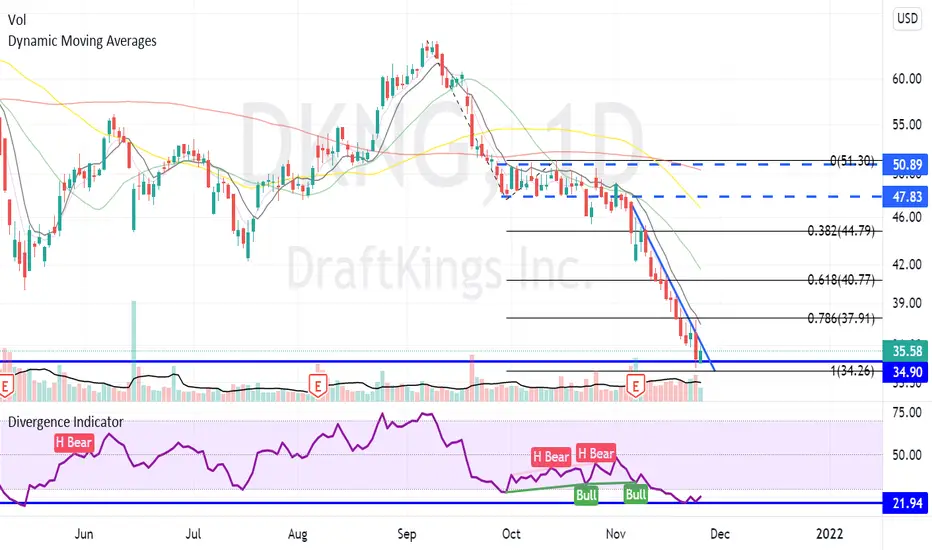The height and width of the screenshot is (550, 932).
Task: Select the 34.90 blue price label
Action: [906, 372]
